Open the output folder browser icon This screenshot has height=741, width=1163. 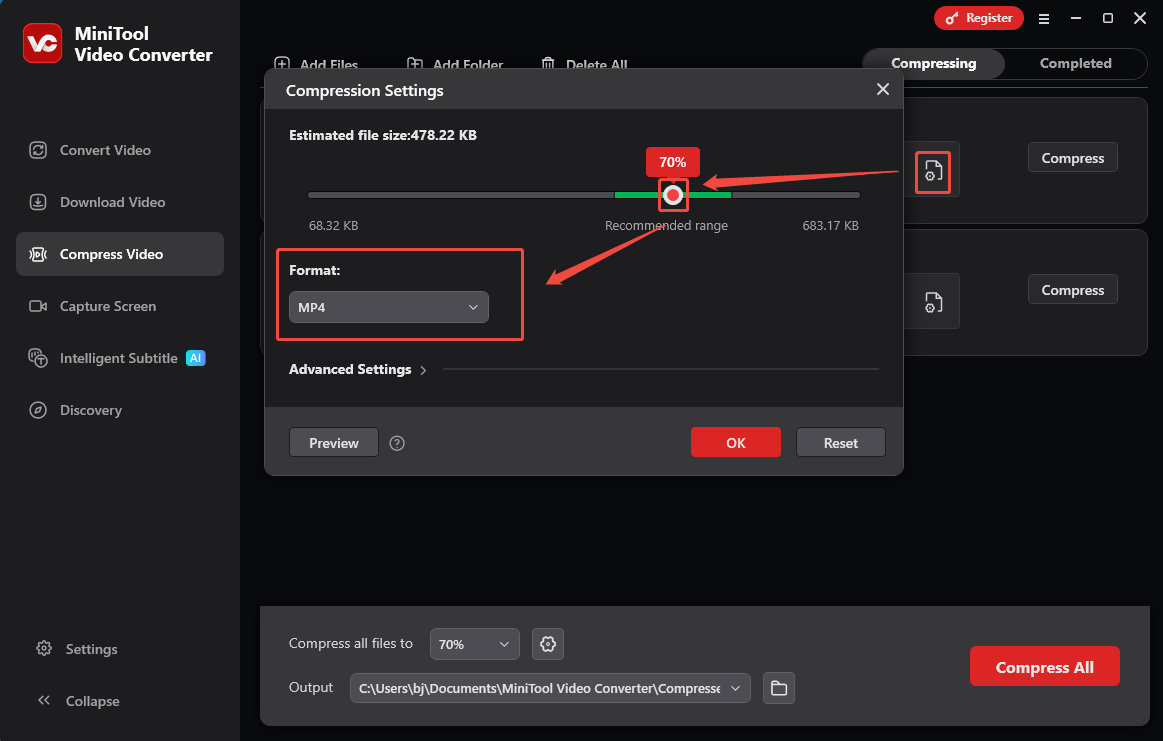(x=778, y=688)
